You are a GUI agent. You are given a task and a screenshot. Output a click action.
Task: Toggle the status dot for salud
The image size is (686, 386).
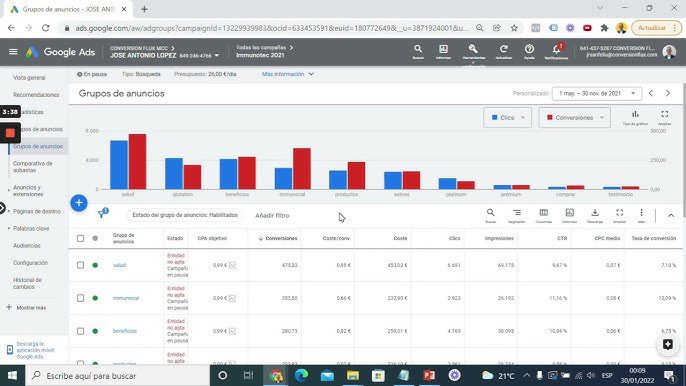(95, 265)
